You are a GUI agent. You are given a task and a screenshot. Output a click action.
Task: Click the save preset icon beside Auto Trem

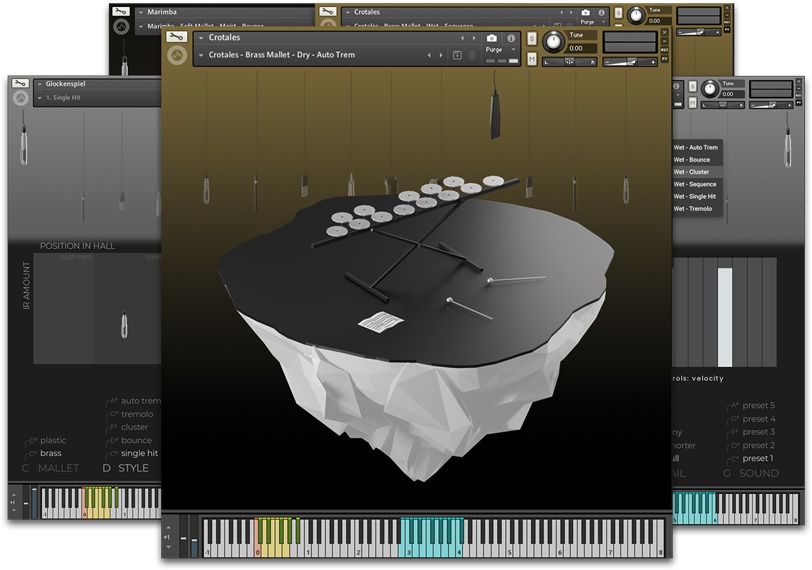pos(457,55)
